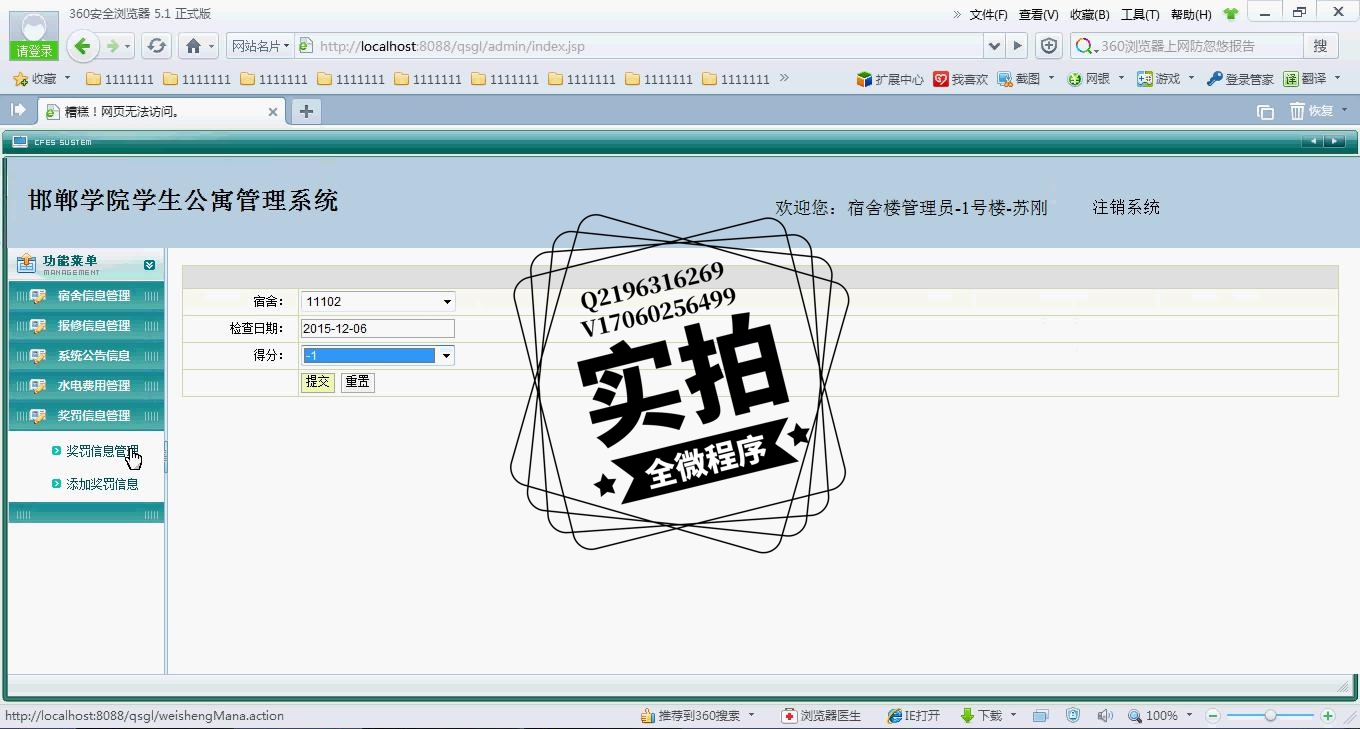Click 注销系统 to log out
1360x729 pixels.
[1126, 207]
